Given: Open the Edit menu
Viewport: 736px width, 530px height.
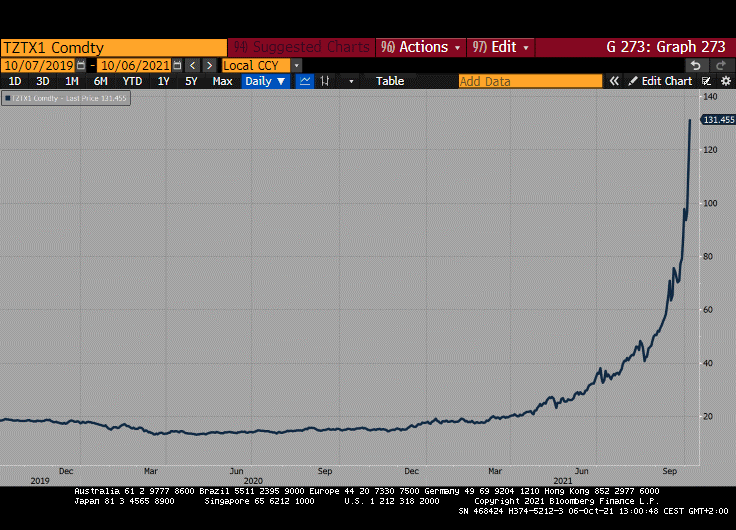Looking at the screenshot, I should click(x=501, y=47).
